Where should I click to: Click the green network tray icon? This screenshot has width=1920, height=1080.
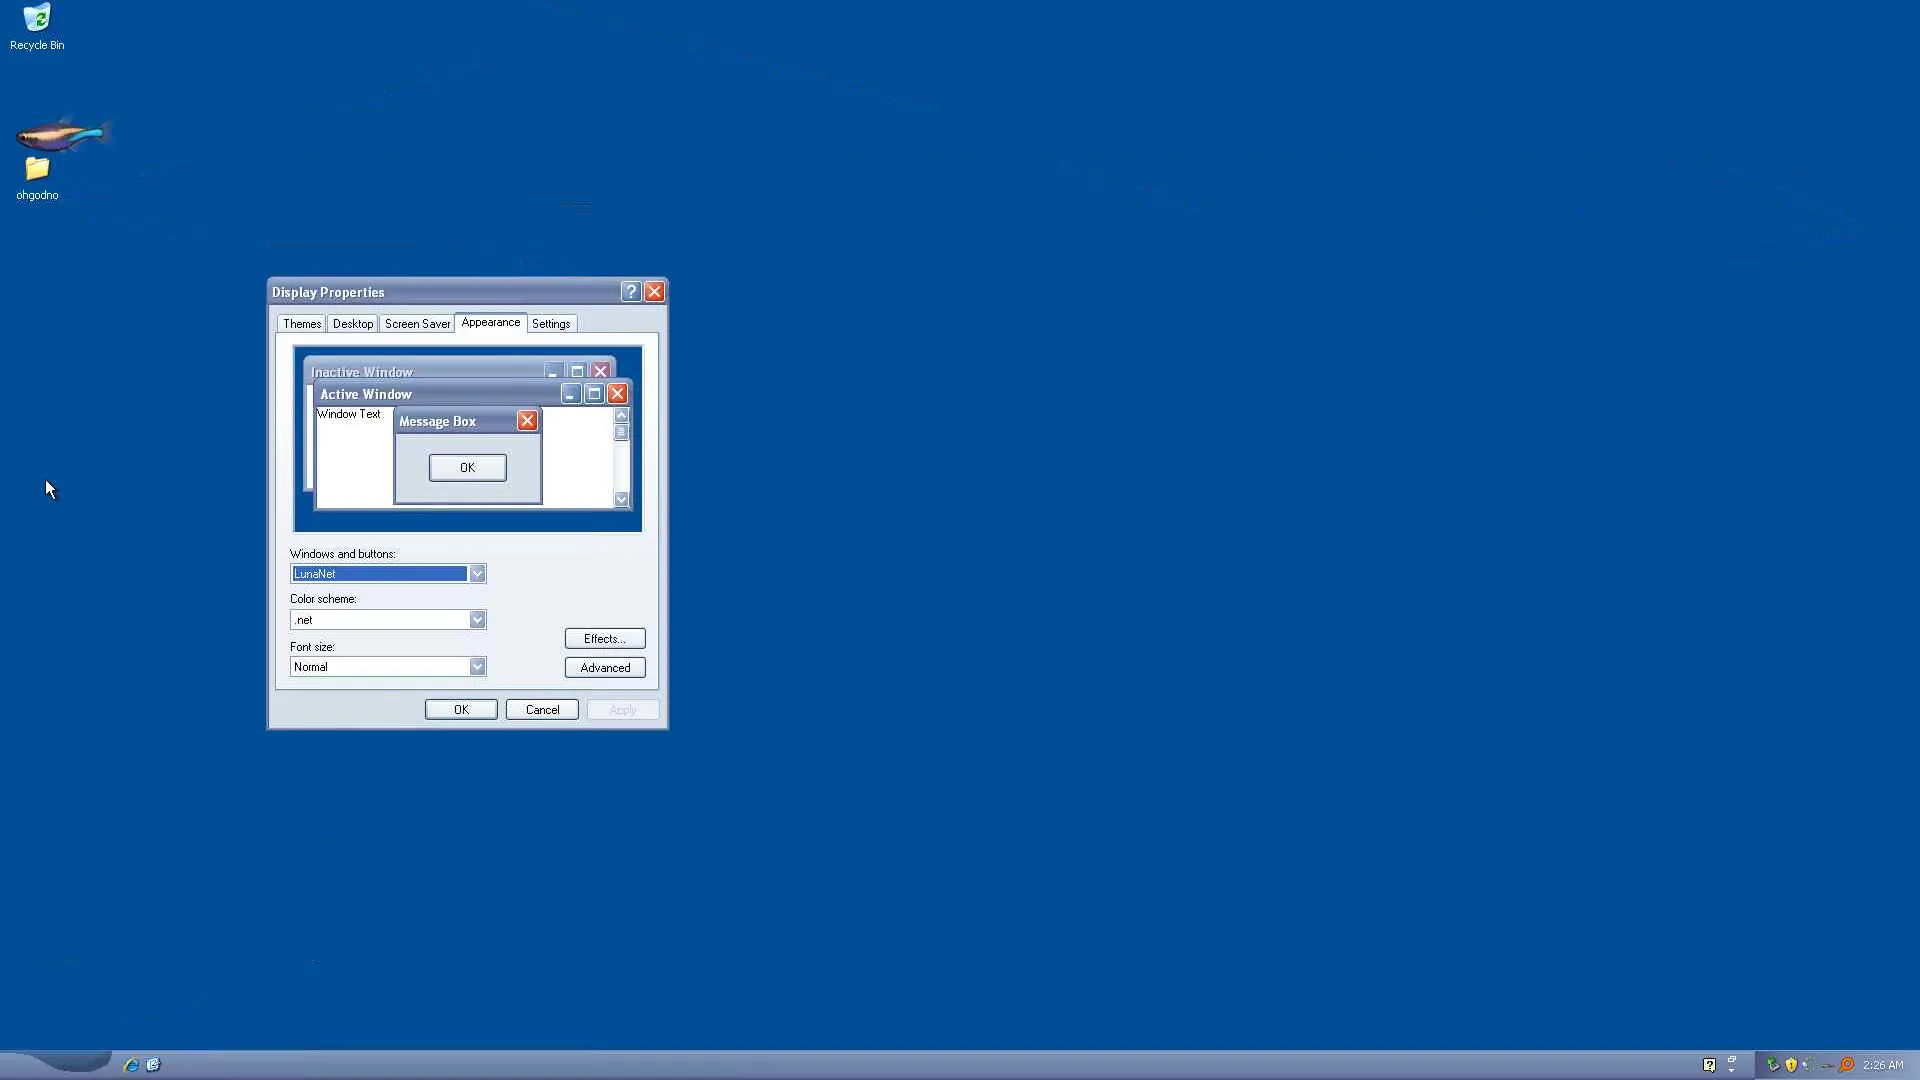(x=1772, y=1065)
